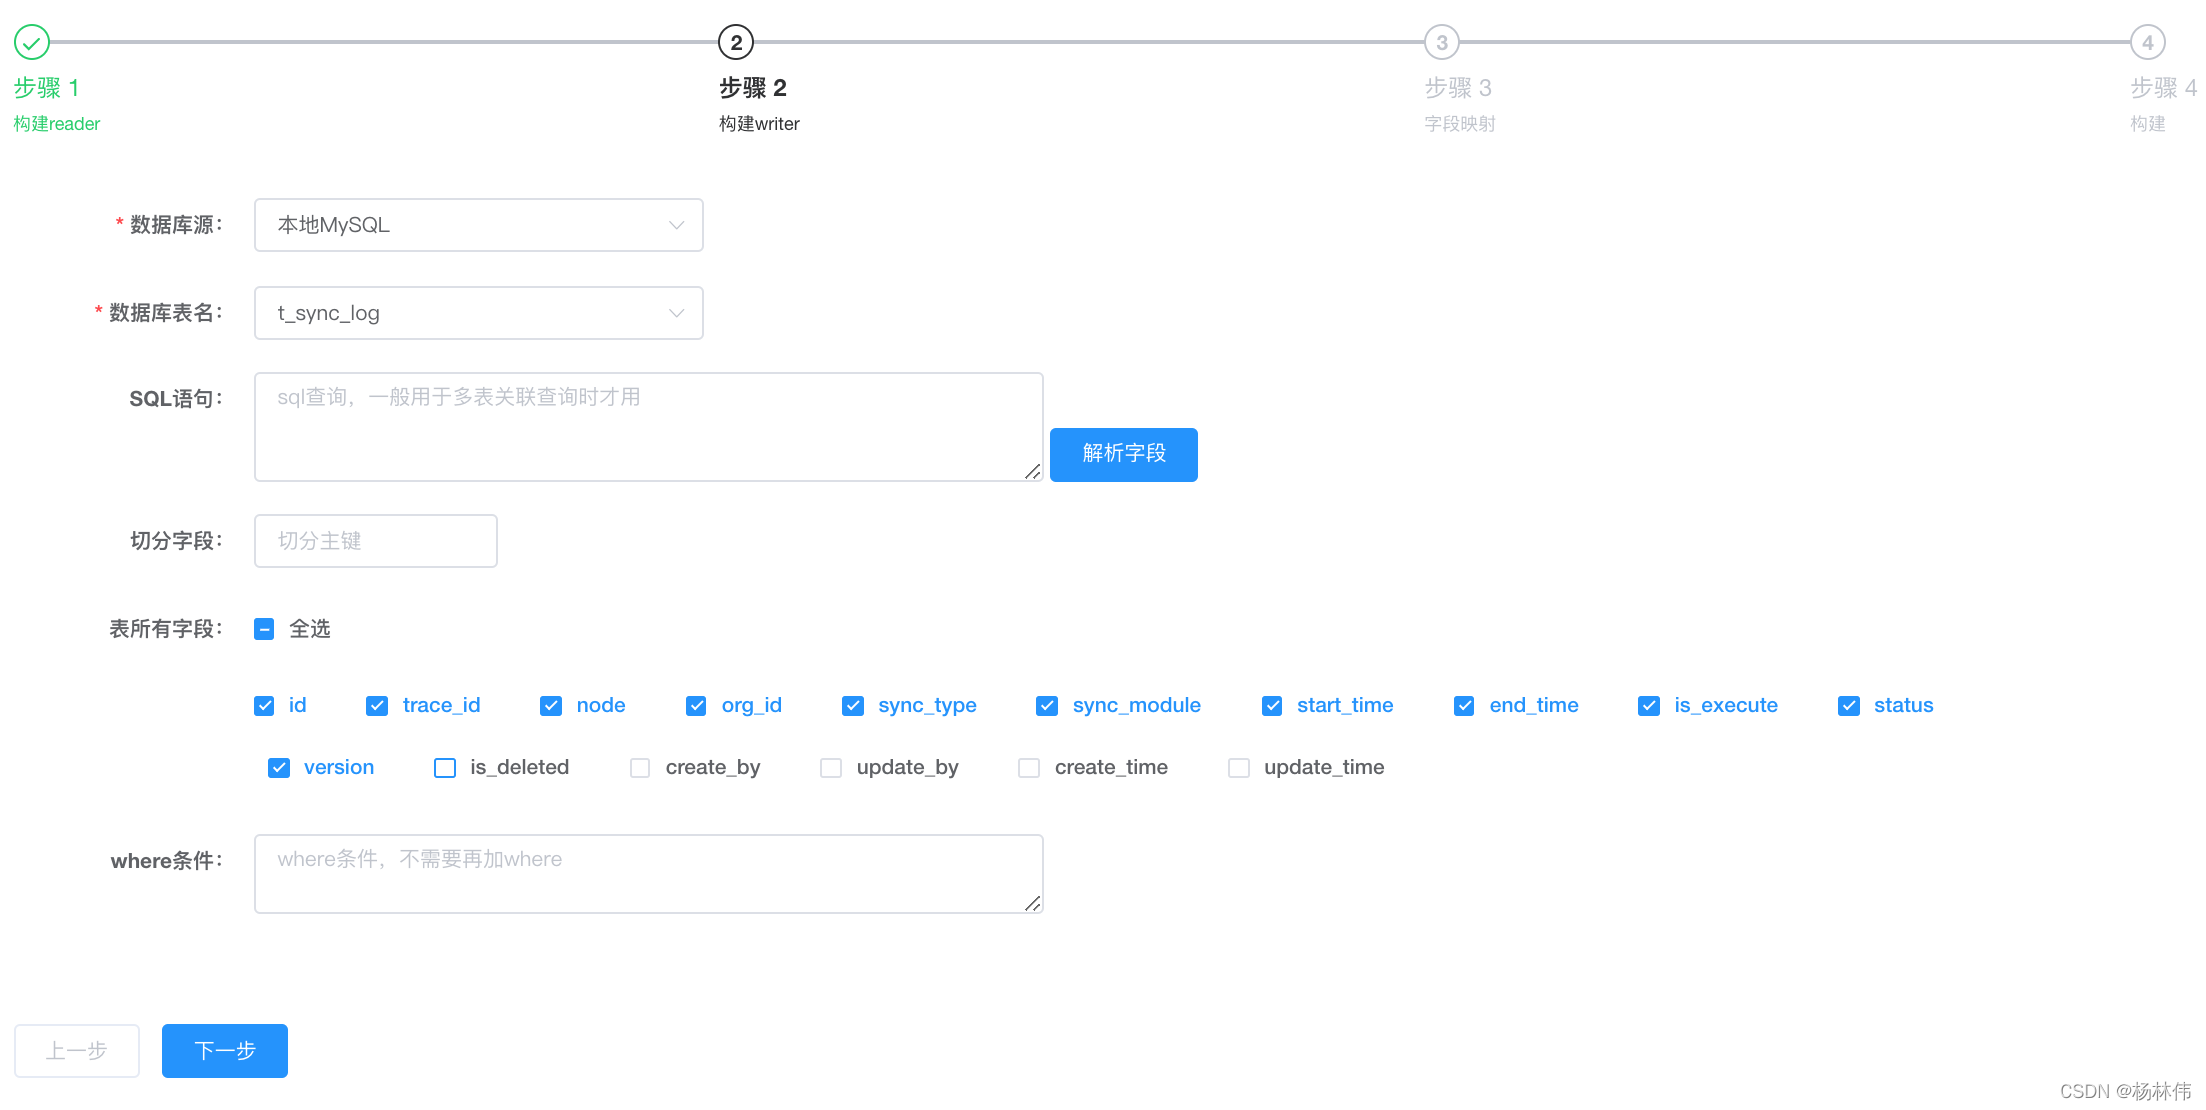Click the step 2 circle indicator
Viewport: 2206px width, 1110px height.
coord(737,42)
